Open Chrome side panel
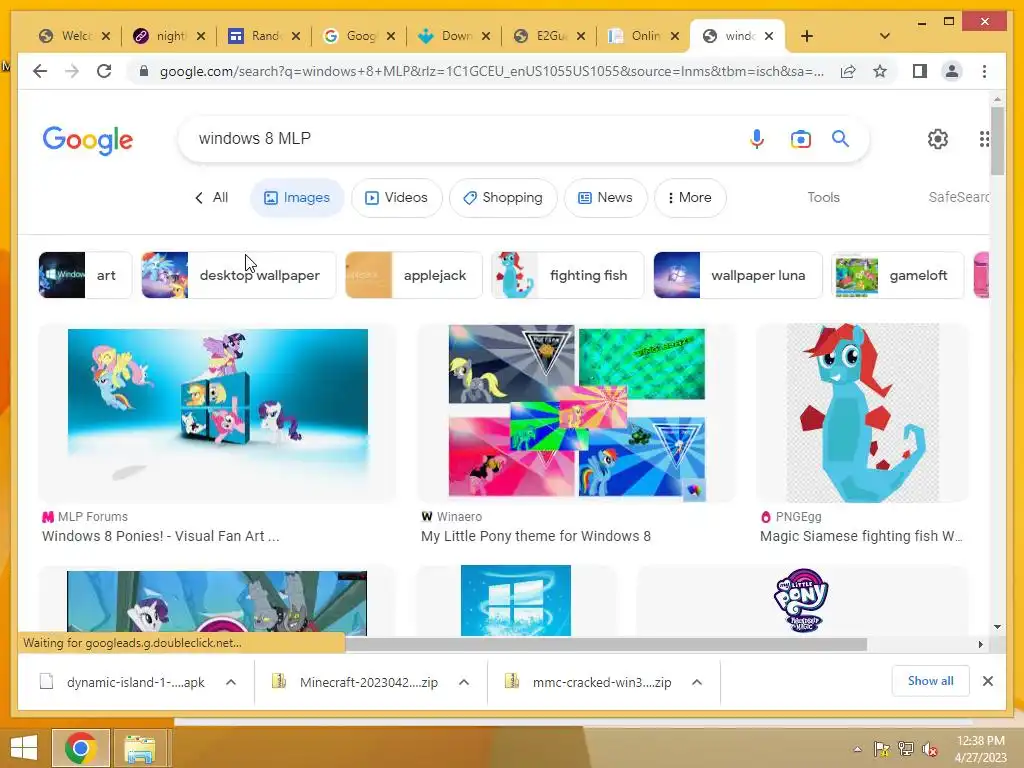 coord(920,71)
